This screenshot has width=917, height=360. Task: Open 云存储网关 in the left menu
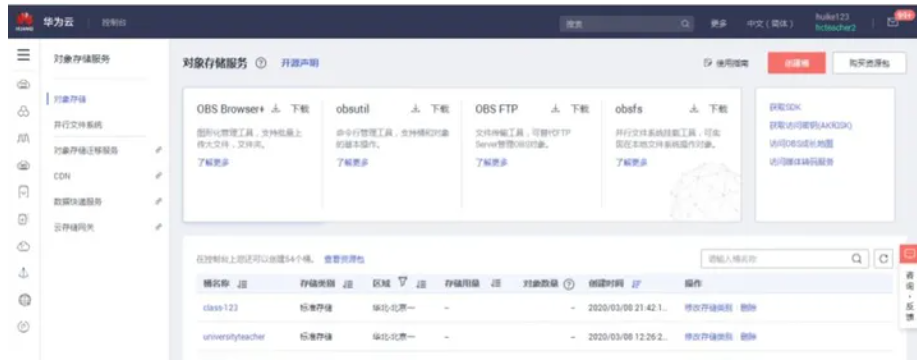(x=74, y=227)
